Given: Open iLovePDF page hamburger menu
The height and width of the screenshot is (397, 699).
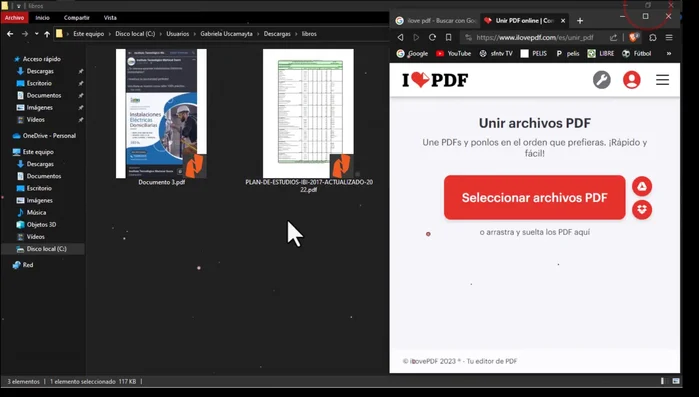Looking at the screenshot, I should [662, 80].
